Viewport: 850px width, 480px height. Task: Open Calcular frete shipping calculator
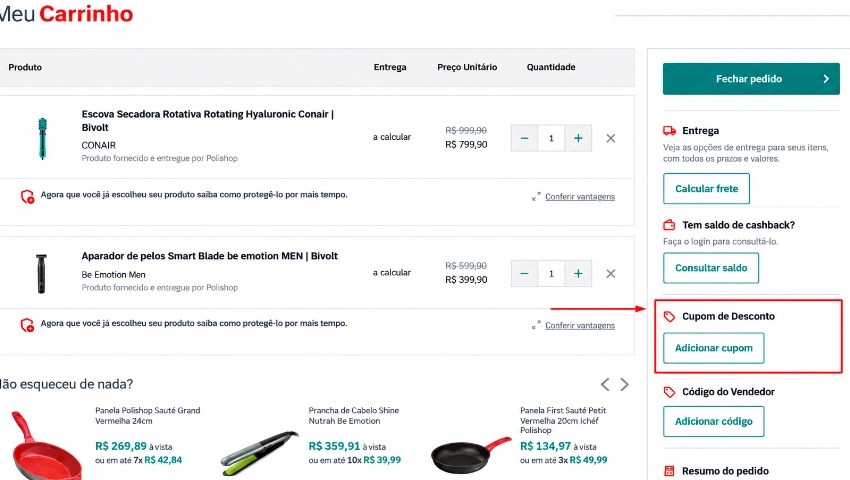pyautogui.click(x=706, y=189)
